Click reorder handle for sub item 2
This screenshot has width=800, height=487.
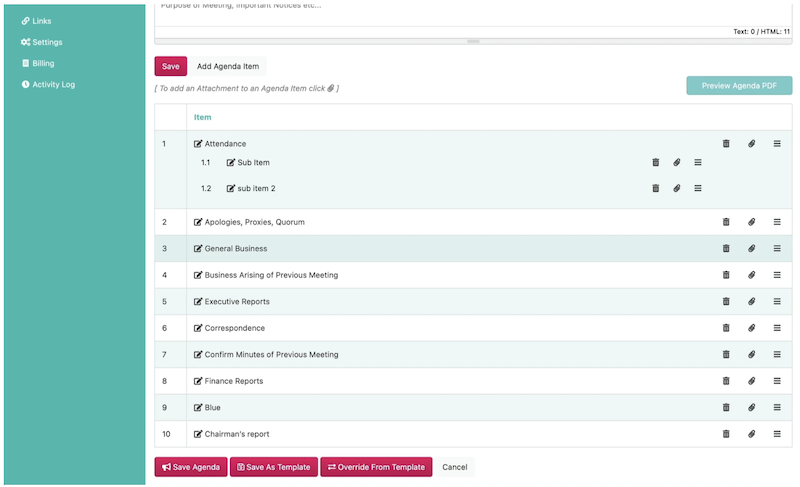pos(697,189)
